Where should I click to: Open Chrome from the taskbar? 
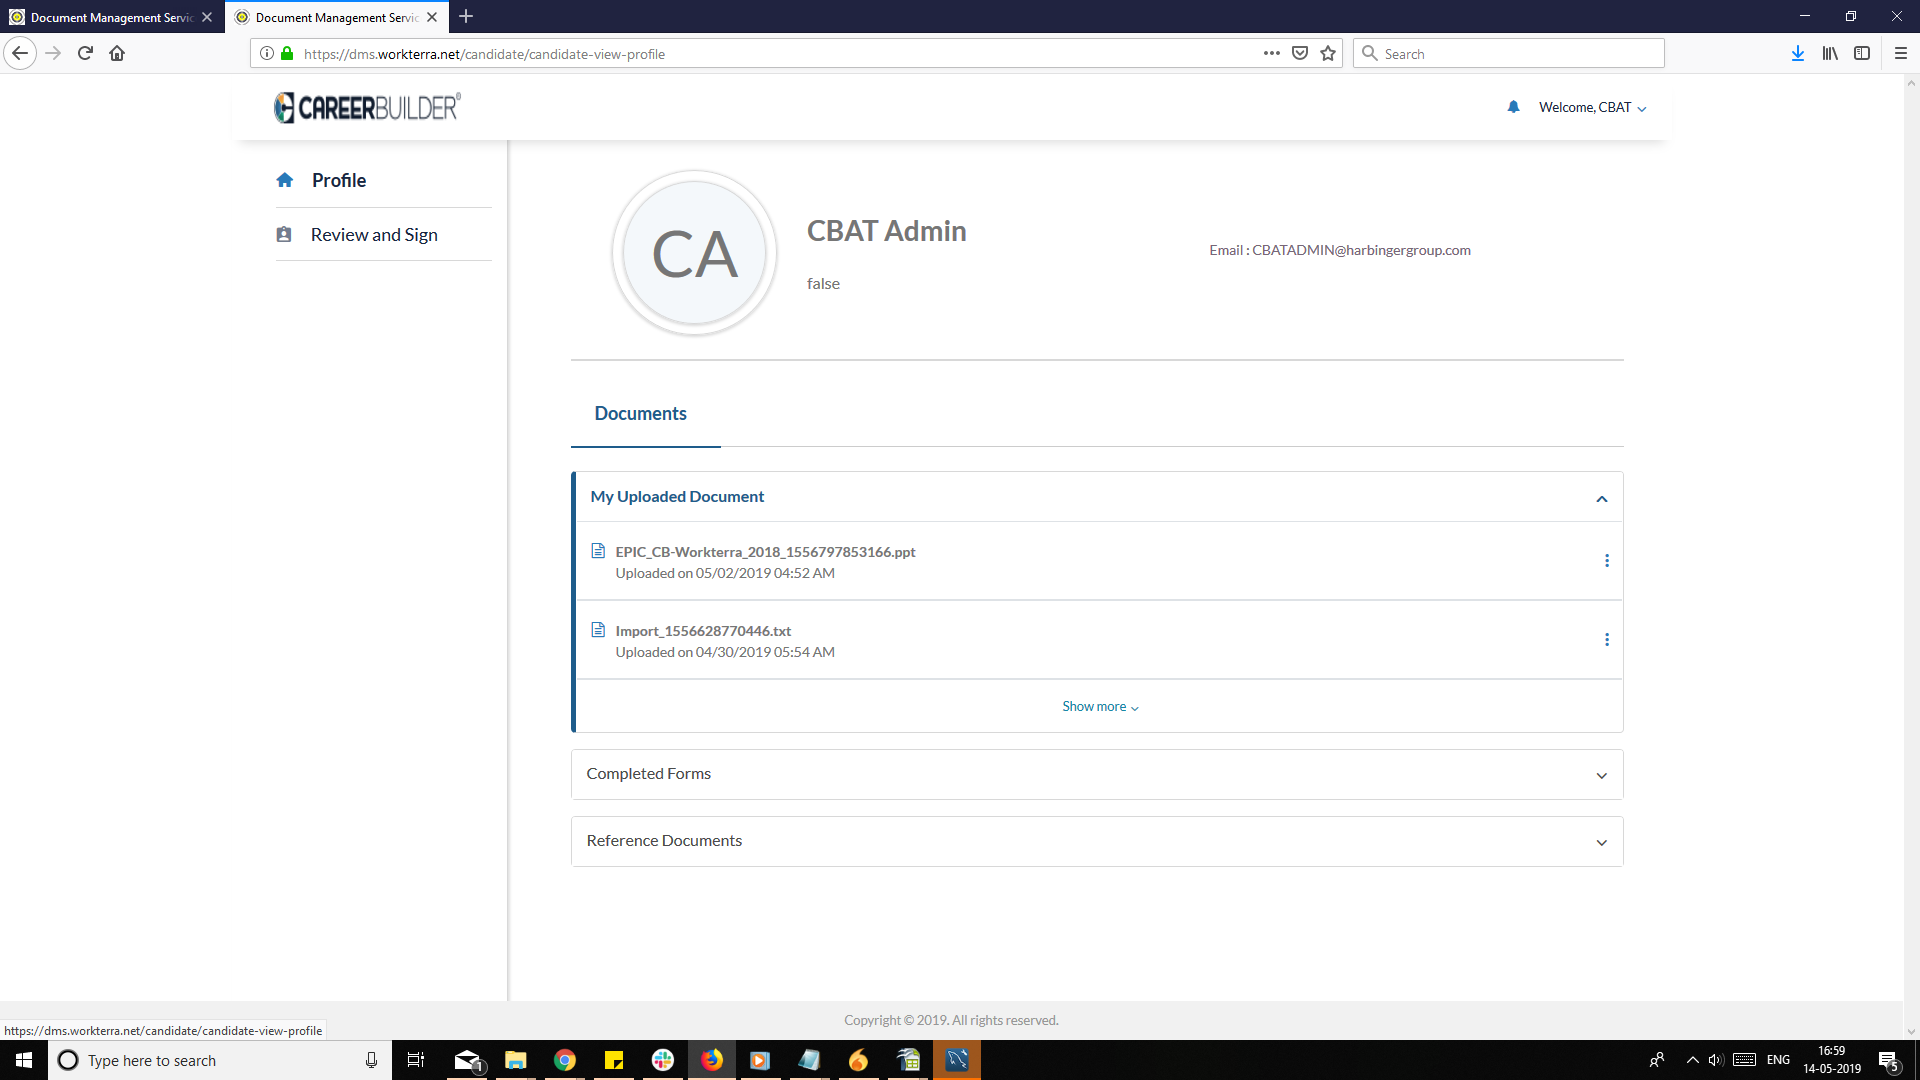point(565,1060)
